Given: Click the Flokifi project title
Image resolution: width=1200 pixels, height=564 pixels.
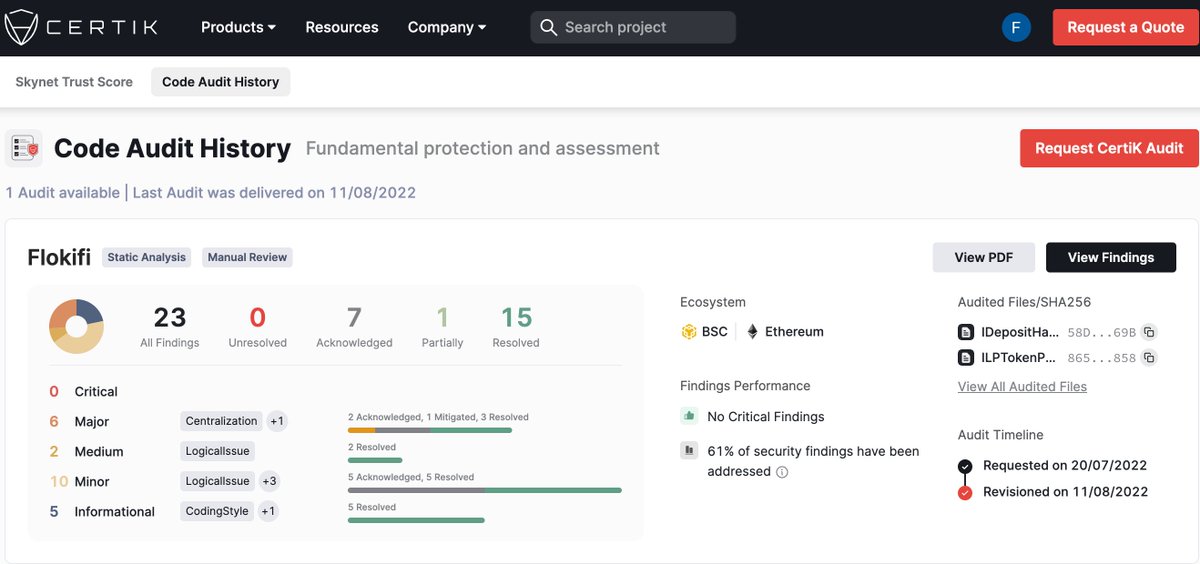Looking at the screenshot, I should [59, 257].
